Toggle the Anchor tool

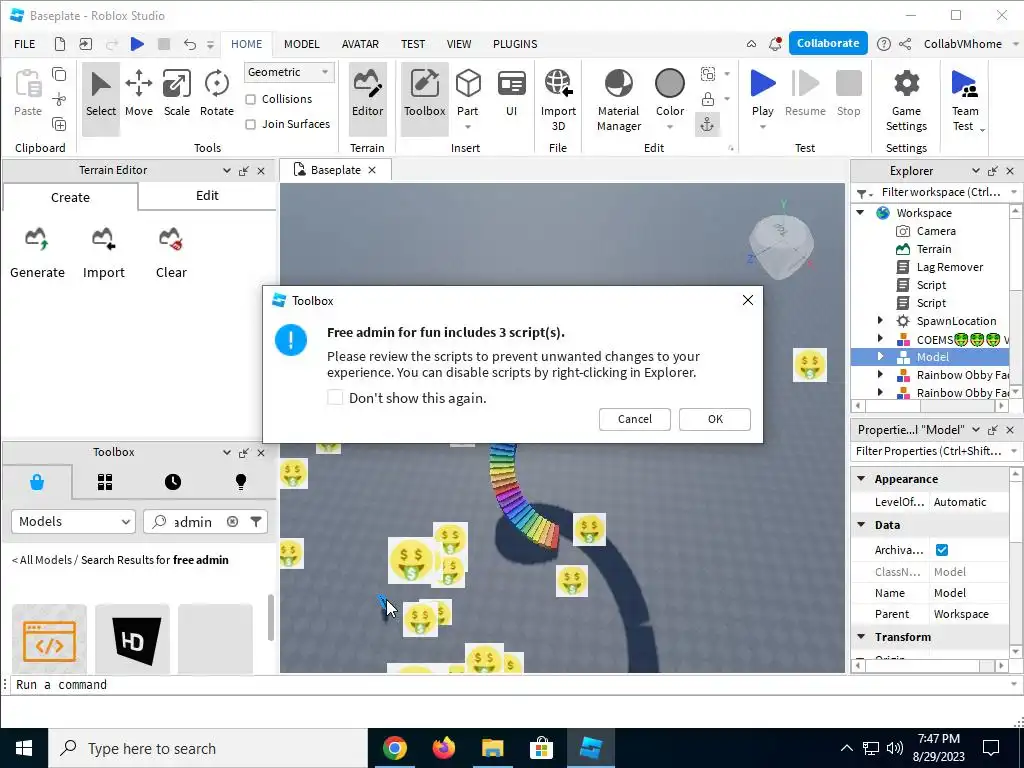point(707,124)
